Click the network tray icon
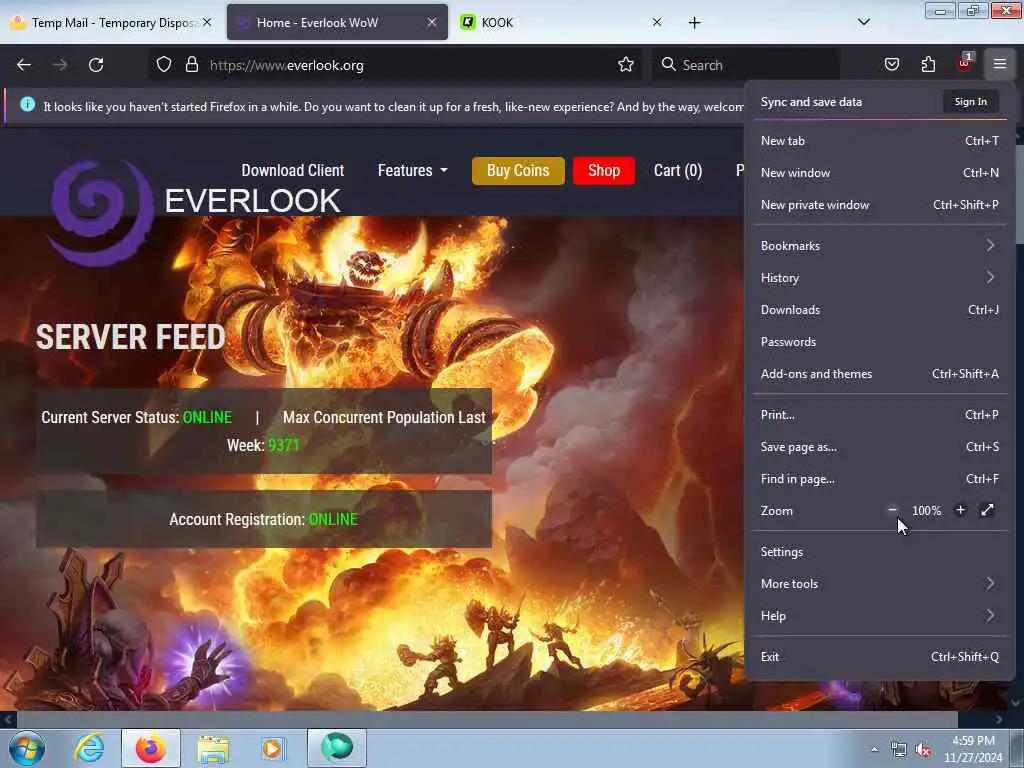The image size is (1024, 768). click(899, 750)
